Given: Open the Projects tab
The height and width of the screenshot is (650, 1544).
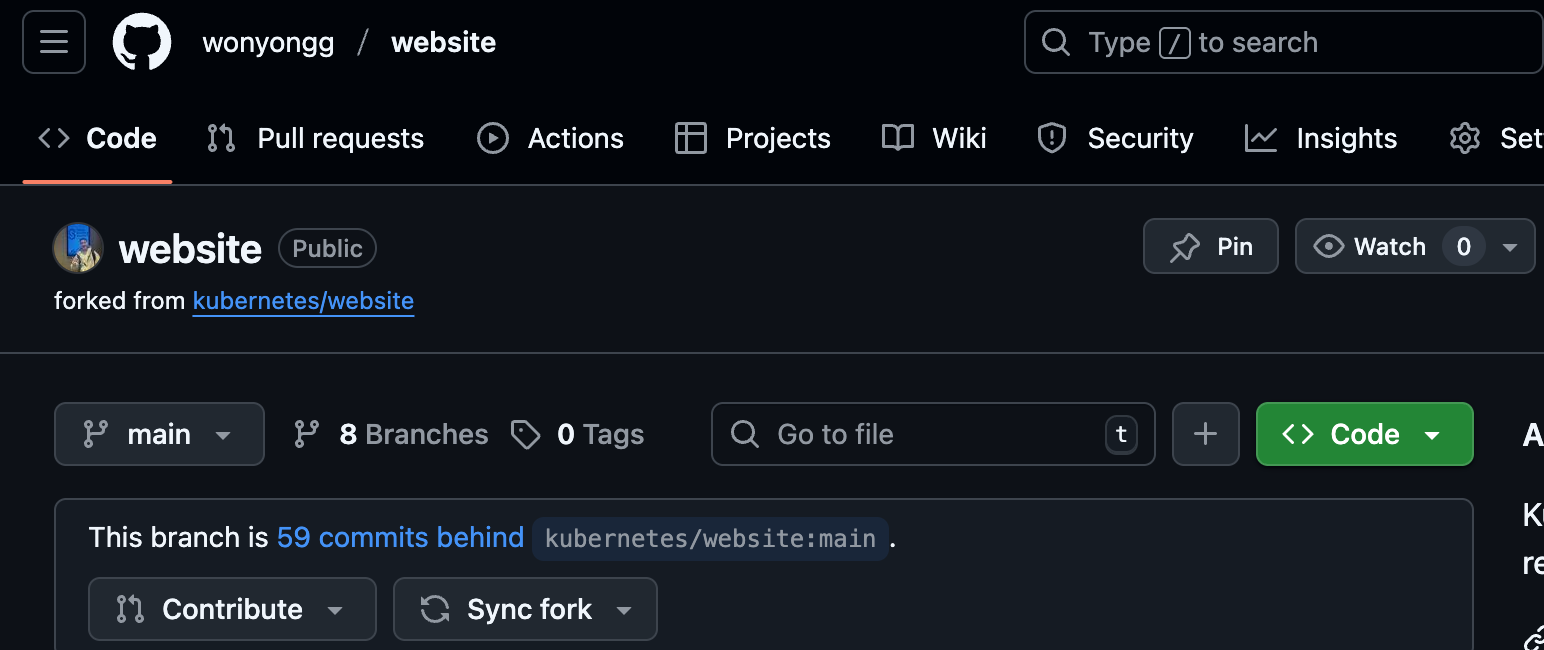Looking at the screenshot, I should tap(752, 138).
